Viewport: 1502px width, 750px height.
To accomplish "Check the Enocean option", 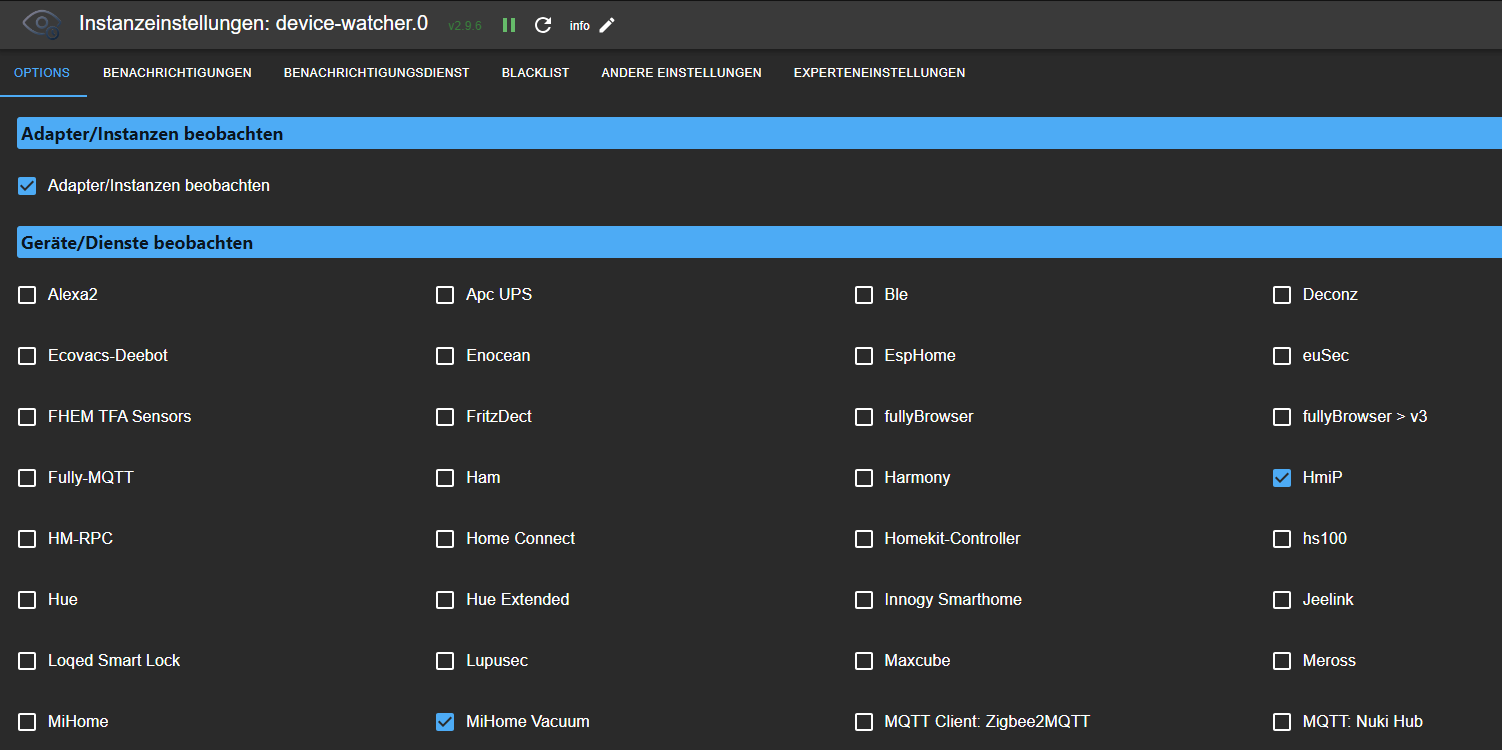I will (445, 356).
